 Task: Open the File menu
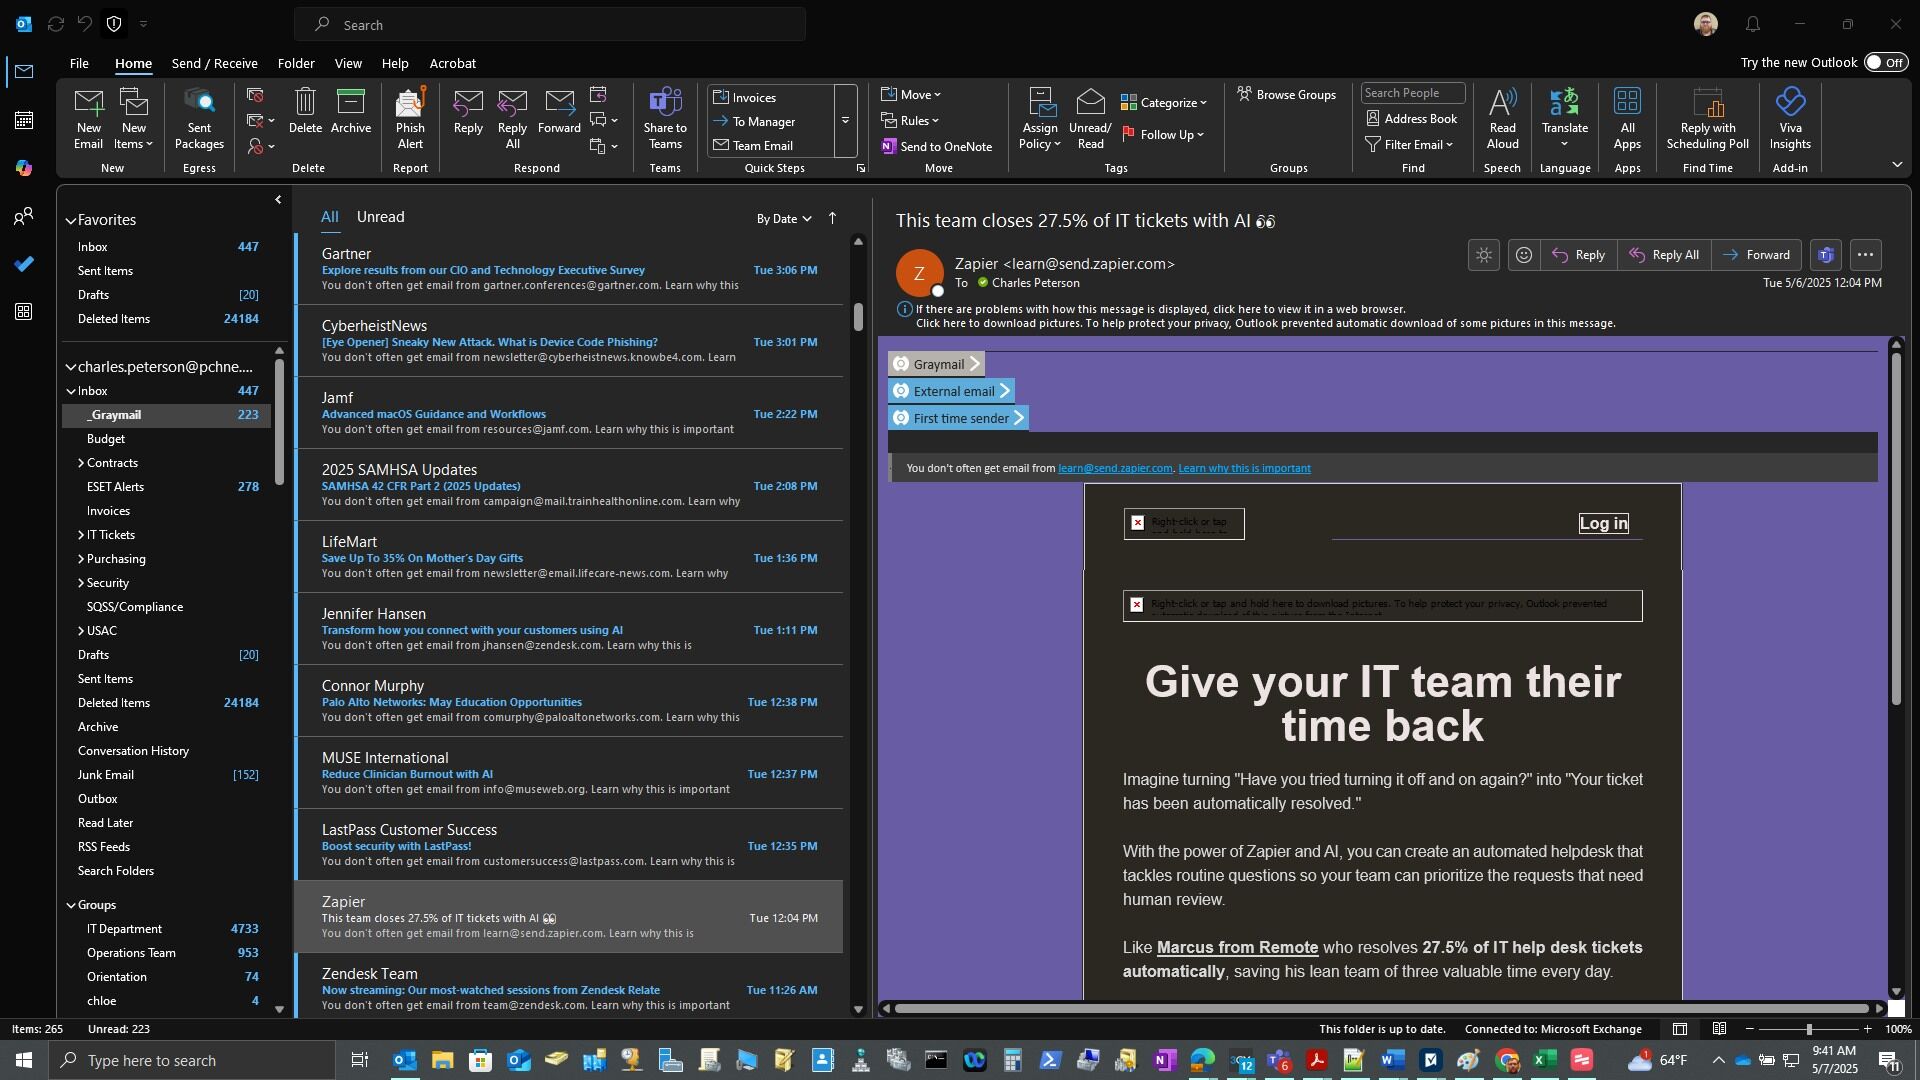click(79, 63)
